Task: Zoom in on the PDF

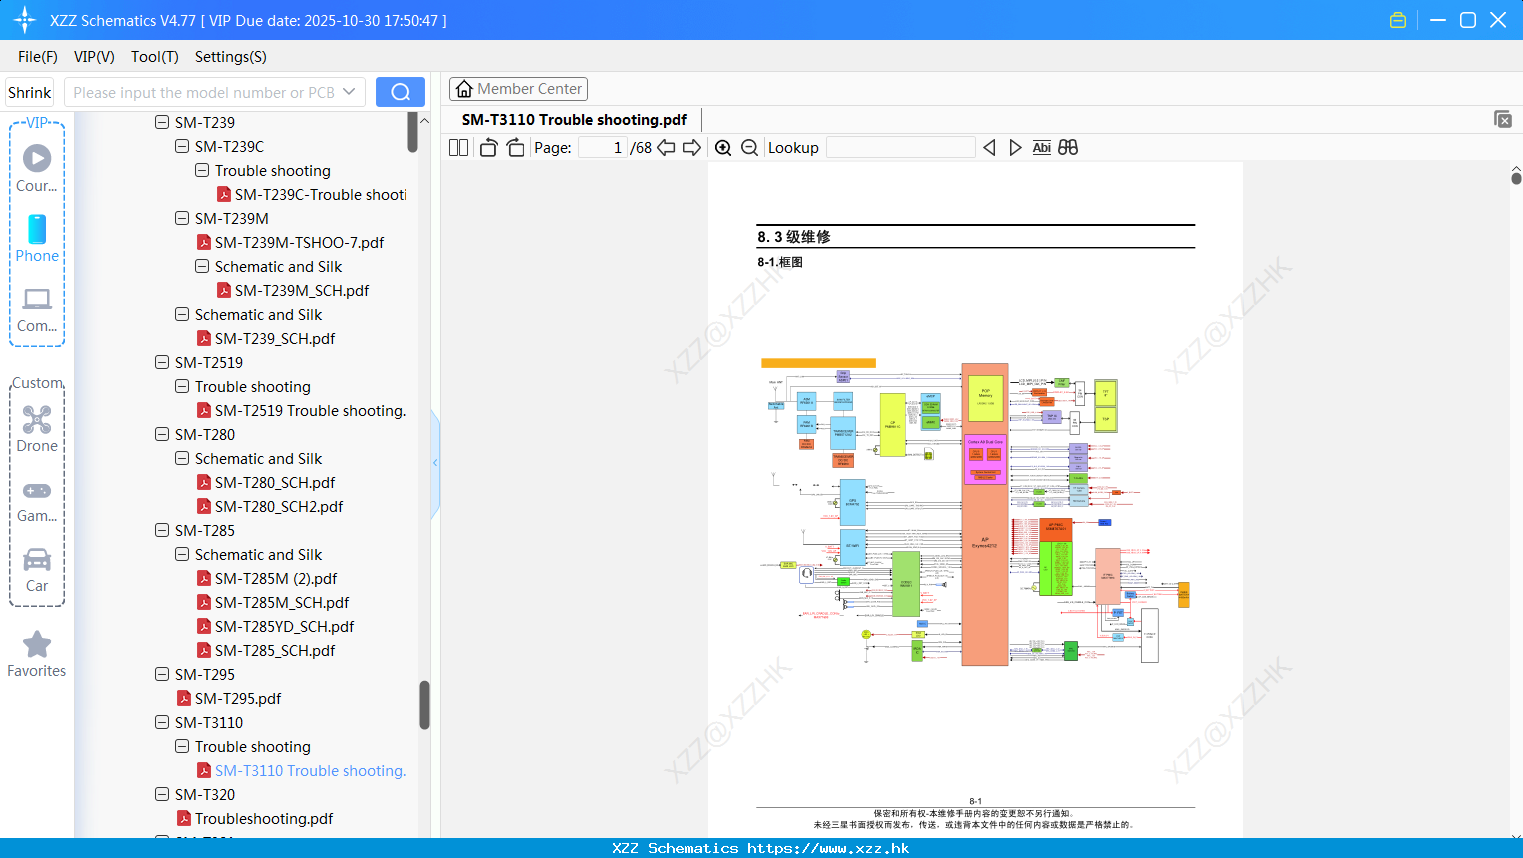Action: click(723, 148)
